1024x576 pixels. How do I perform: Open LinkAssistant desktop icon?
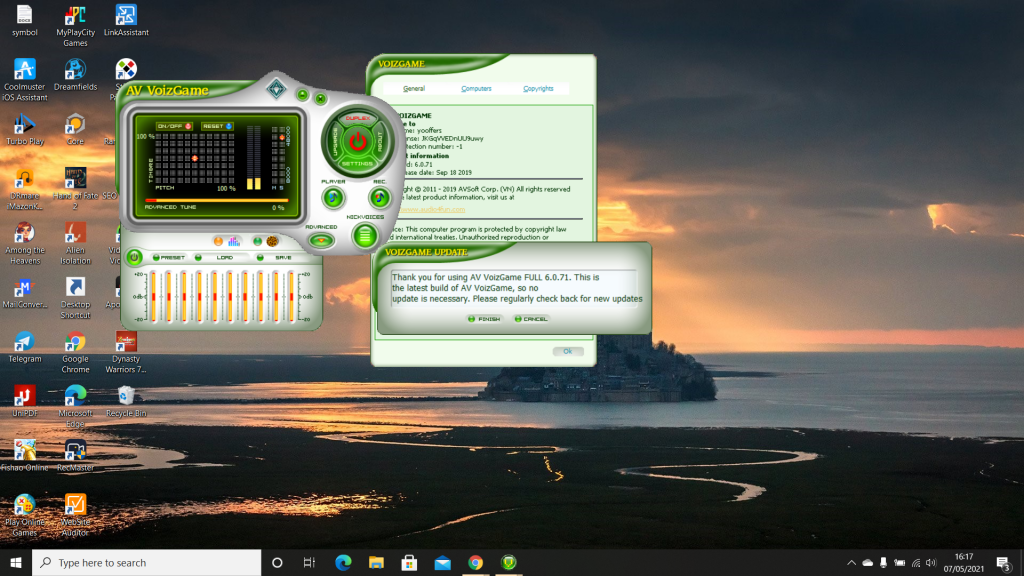126,20
